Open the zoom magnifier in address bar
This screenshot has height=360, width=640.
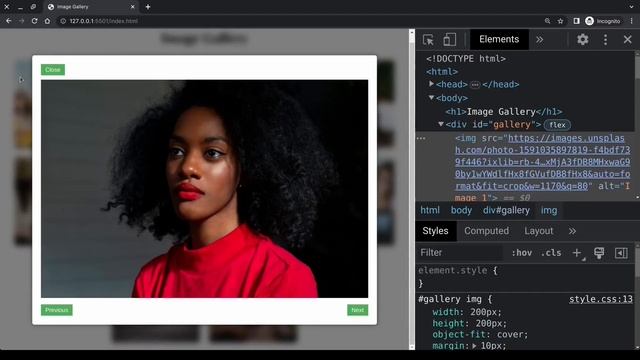coord(547,21)
